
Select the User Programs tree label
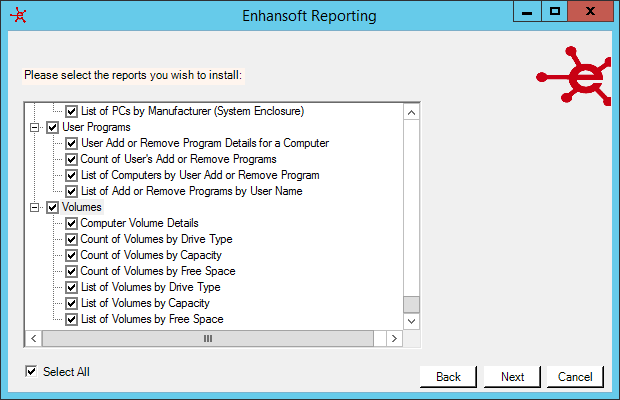point(96,127)
